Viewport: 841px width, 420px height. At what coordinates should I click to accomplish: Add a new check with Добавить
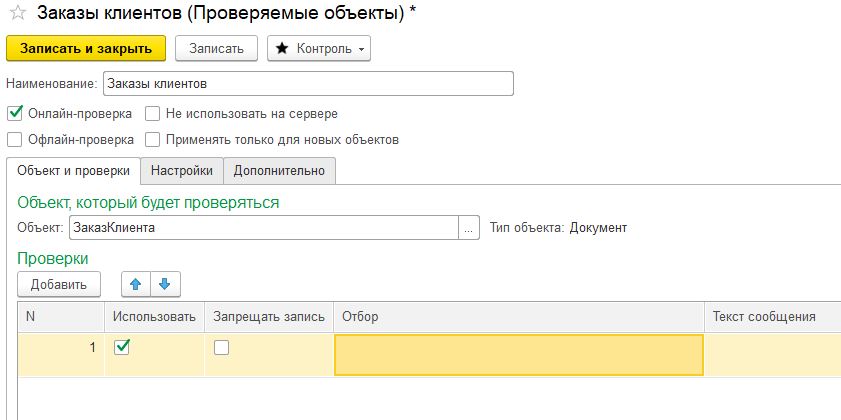pos(59,284)
